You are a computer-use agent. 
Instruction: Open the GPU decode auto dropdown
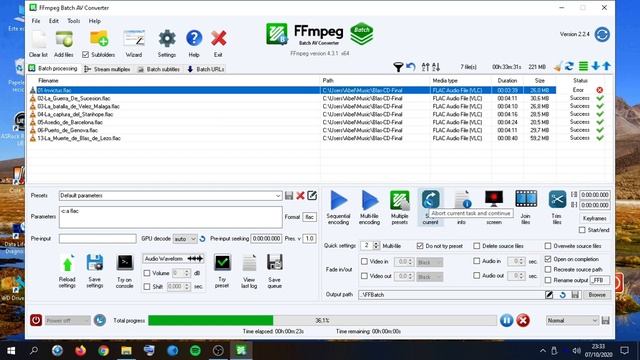[185, 239]
